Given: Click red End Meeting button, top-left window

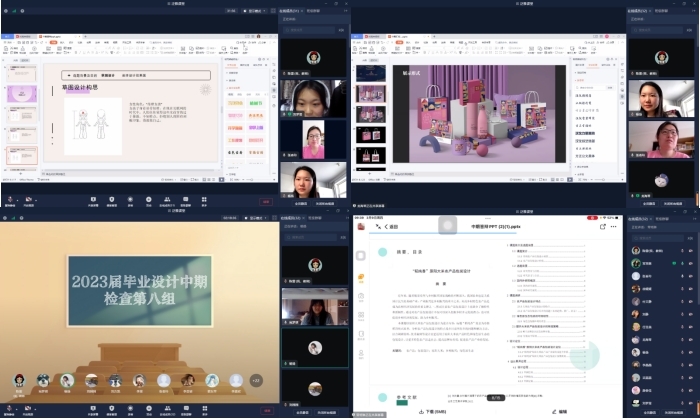Looking at the screenshot, I should click(x=266, y=202).
